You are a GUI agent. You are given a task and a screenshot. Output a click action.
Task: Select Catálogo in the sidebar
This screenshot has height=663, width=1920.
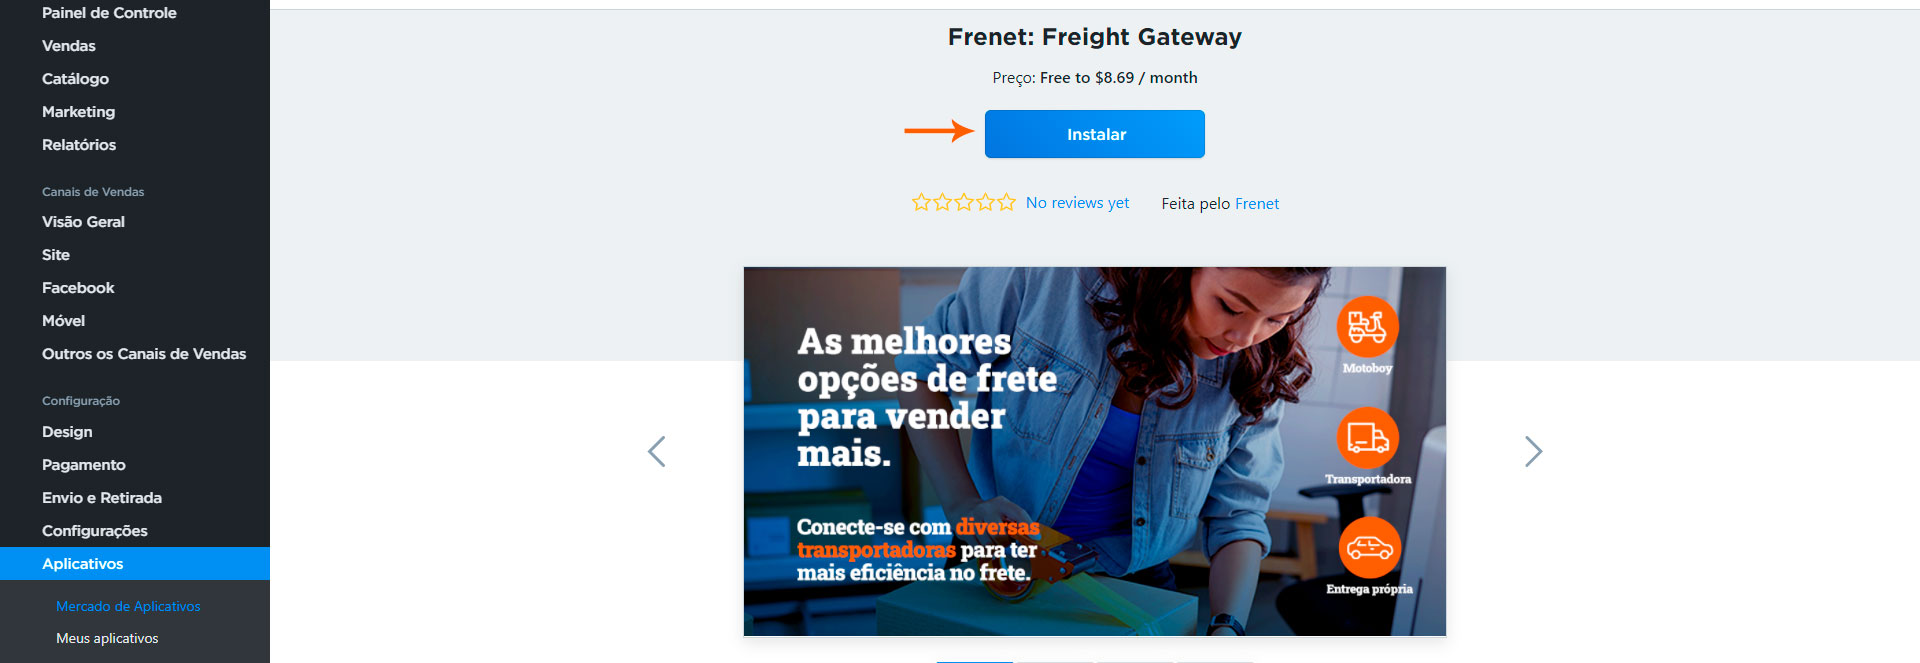(x=75, y=79)
